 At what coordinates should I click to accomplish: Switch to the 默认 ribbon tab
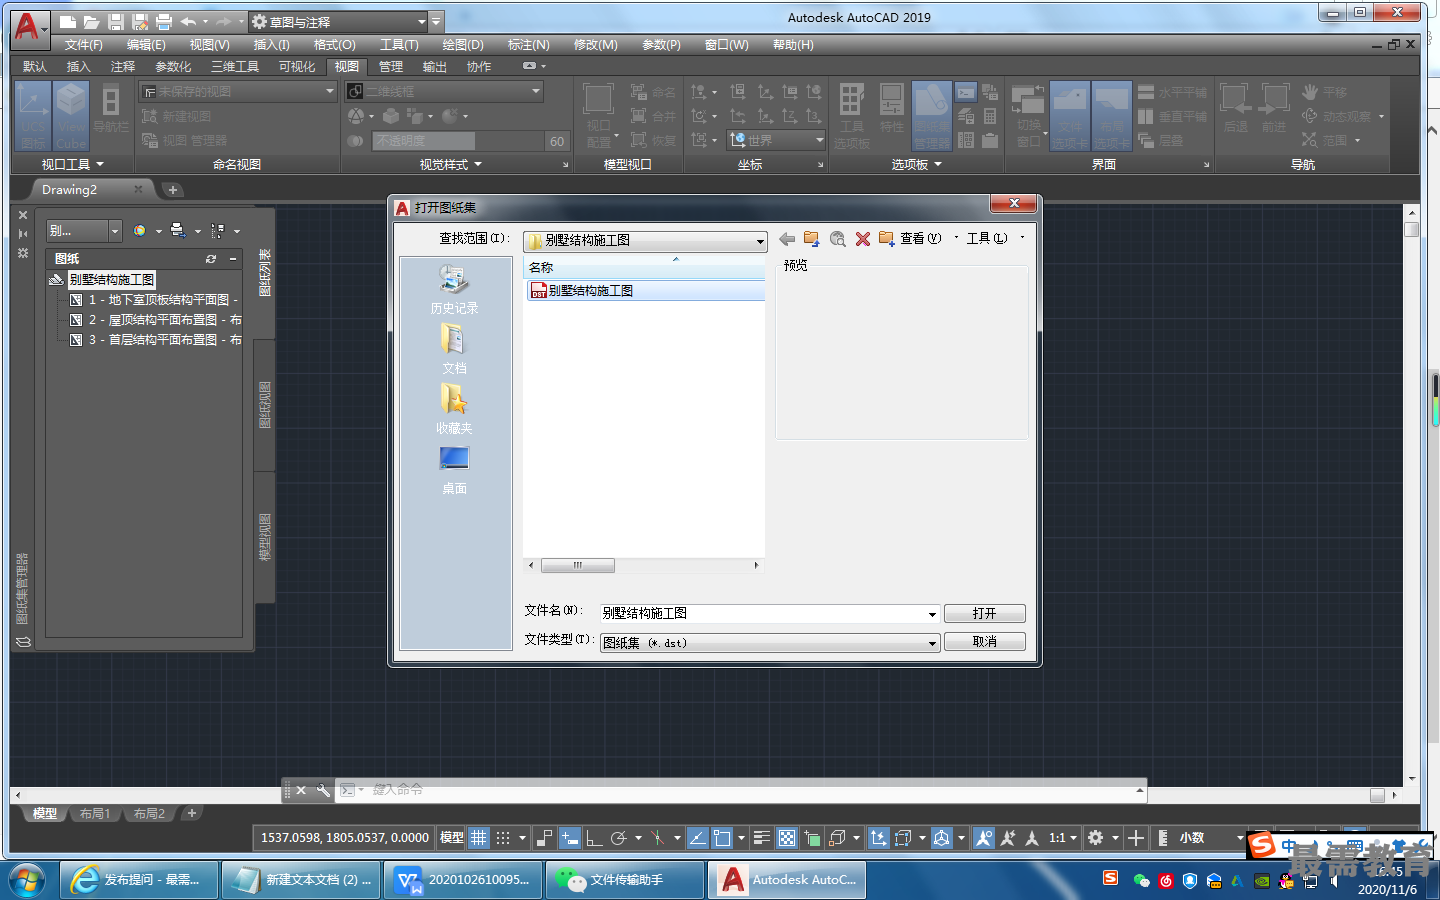click(x=35, y=67)
